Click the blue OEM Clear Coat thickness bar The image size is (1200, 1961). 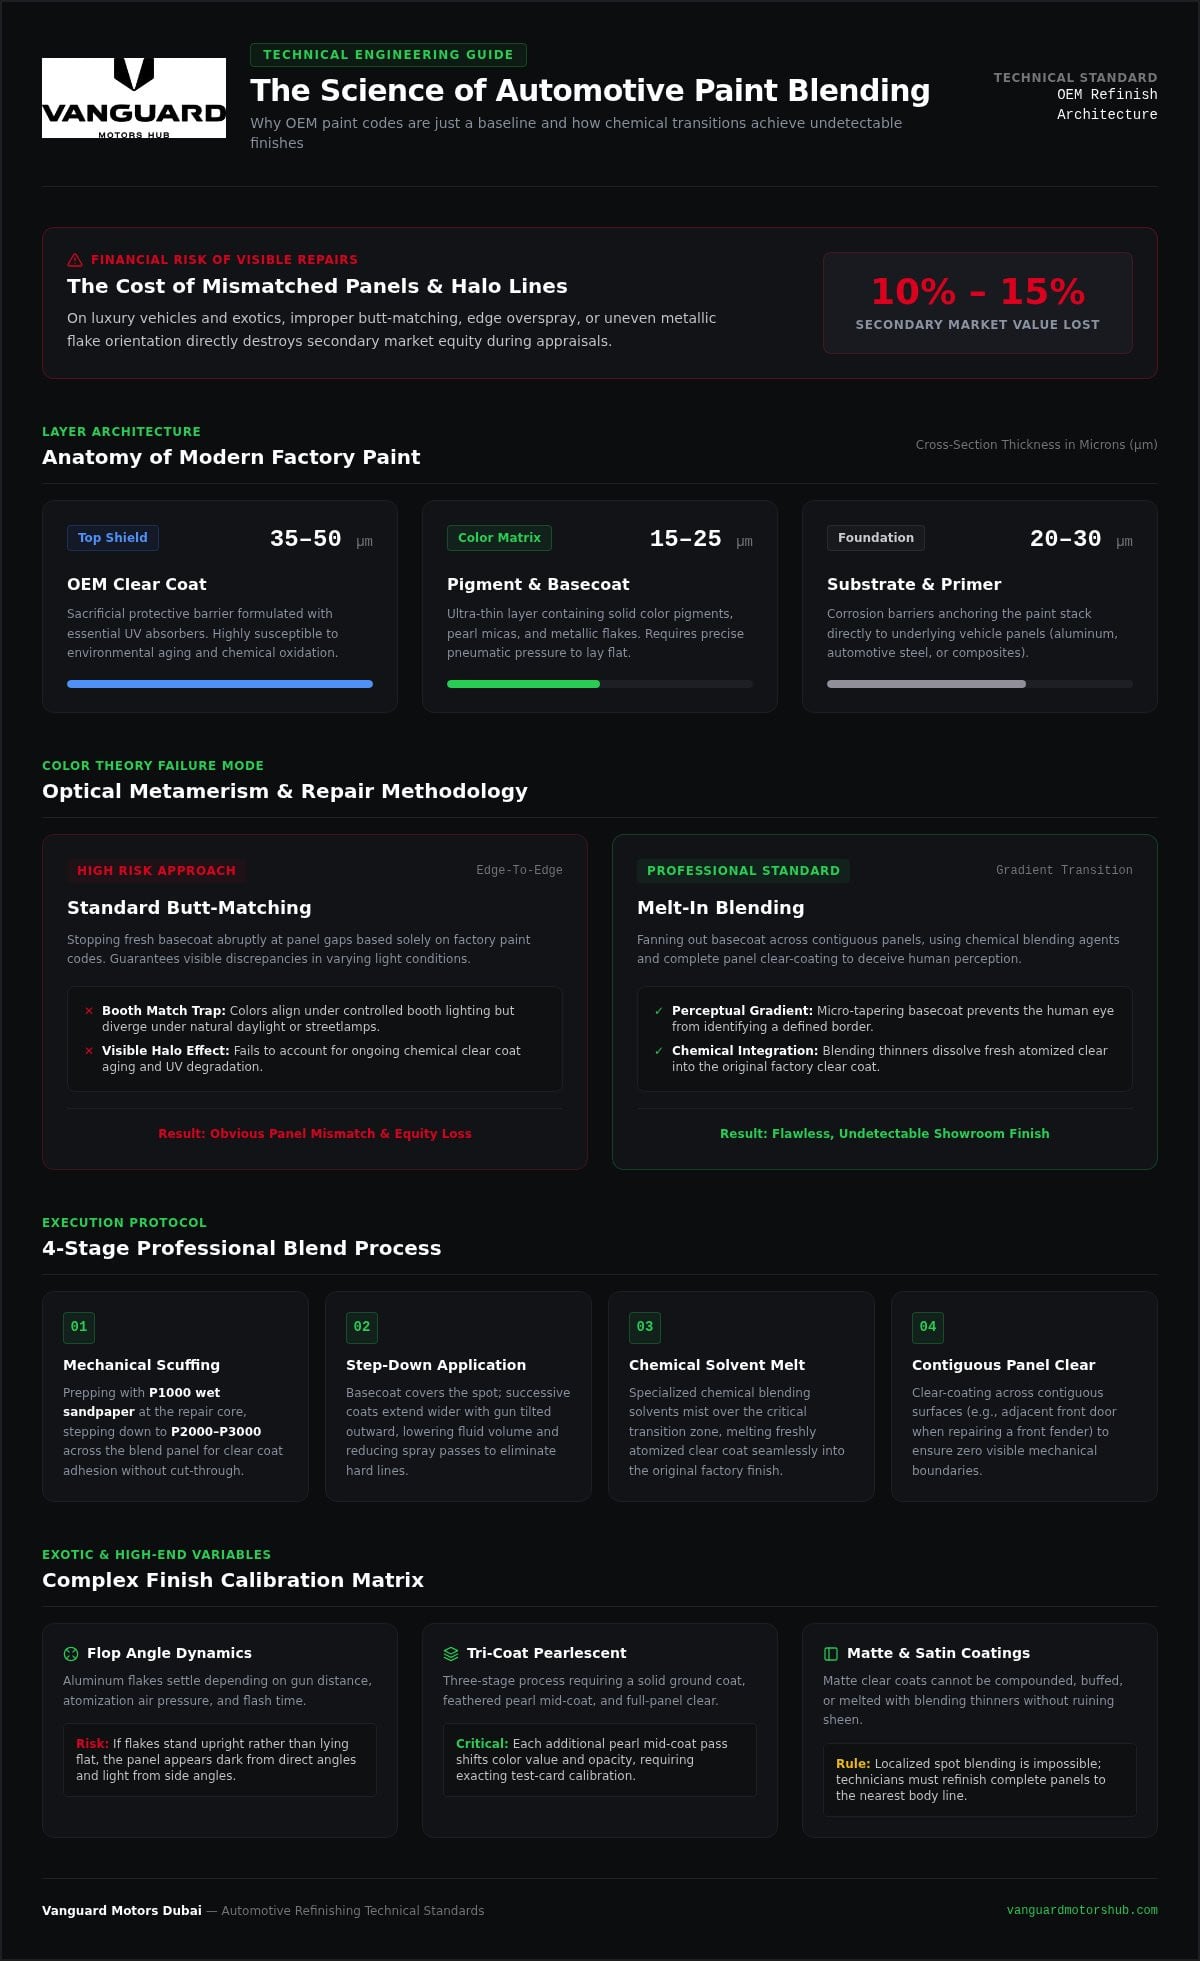(220, 684)
